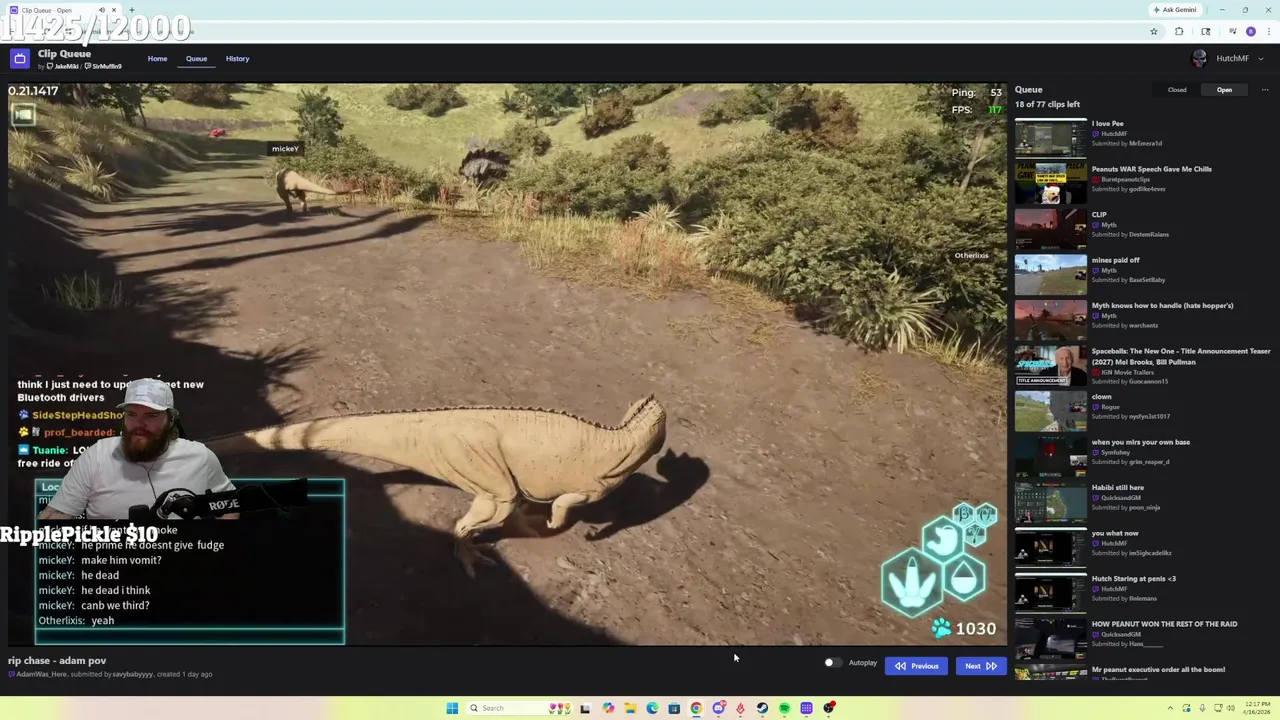Open Steam from the taskbar
Image resolution: width=1280 pixels, height=720 pixels.
click(x=762, y=708)
